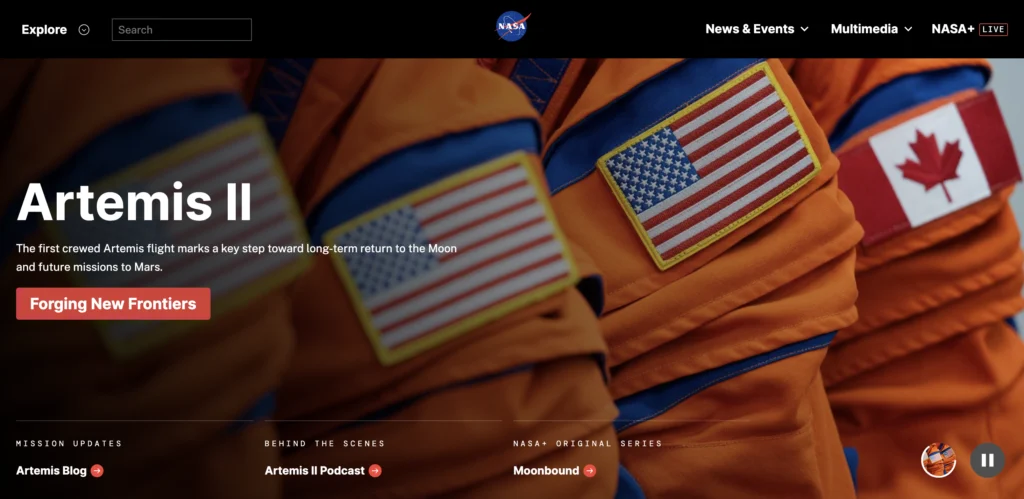This screenshot has height=499, width=1024.
Task: Go to NASA+ streaming link
Action: [x=953, y=29]
